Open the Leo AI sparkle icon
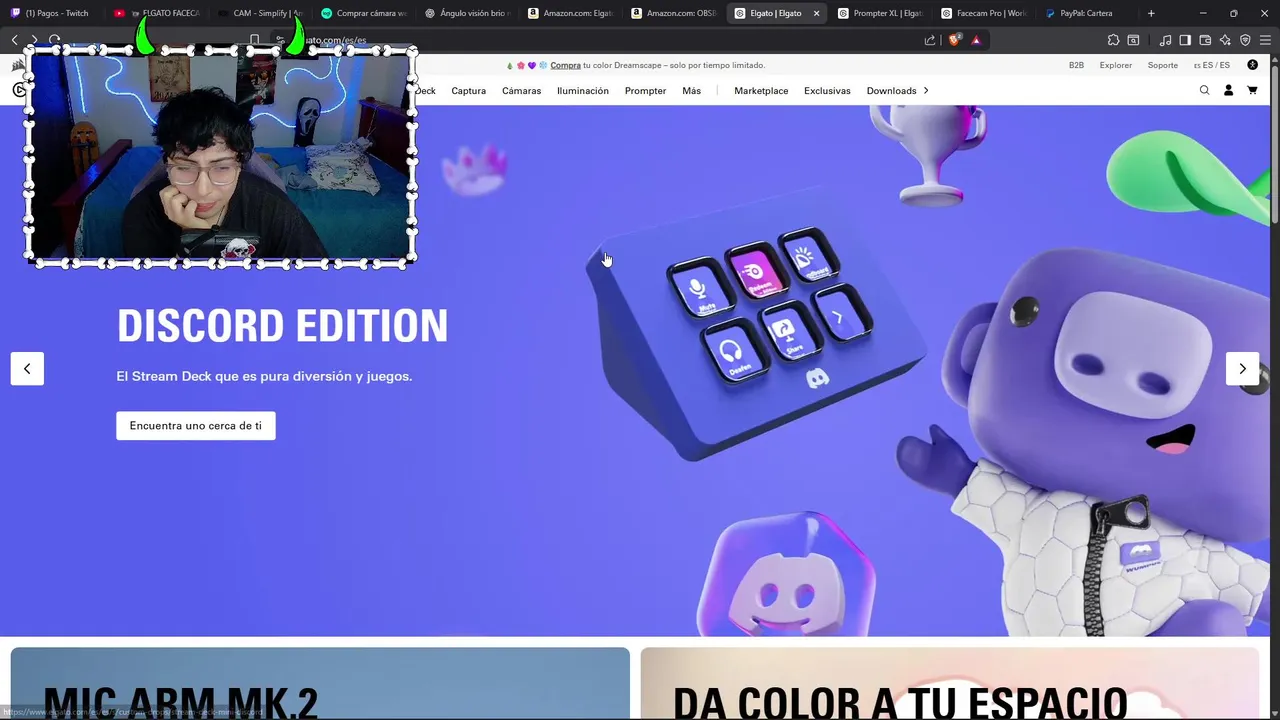This screenshot has height=720, width=1280. pos(1225,40)
